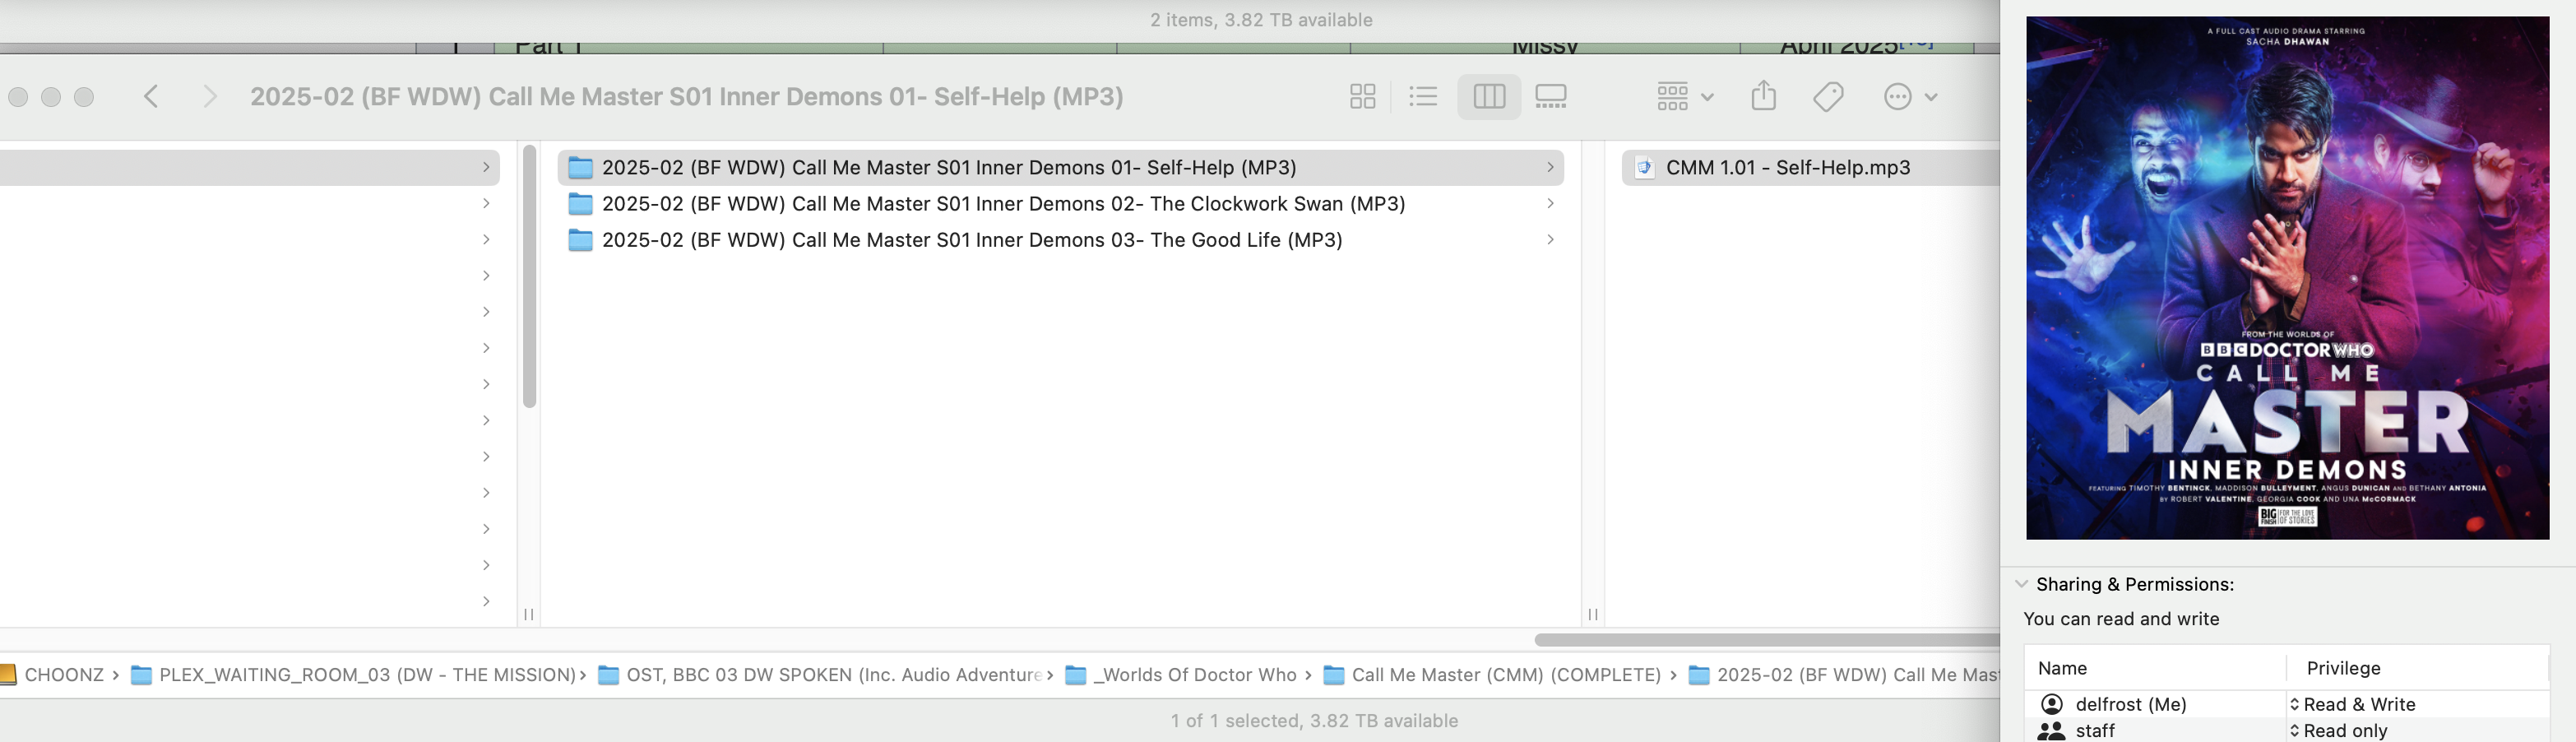
Task: Open the More actions ellipsis menu
Action: tap(1910, 97)
